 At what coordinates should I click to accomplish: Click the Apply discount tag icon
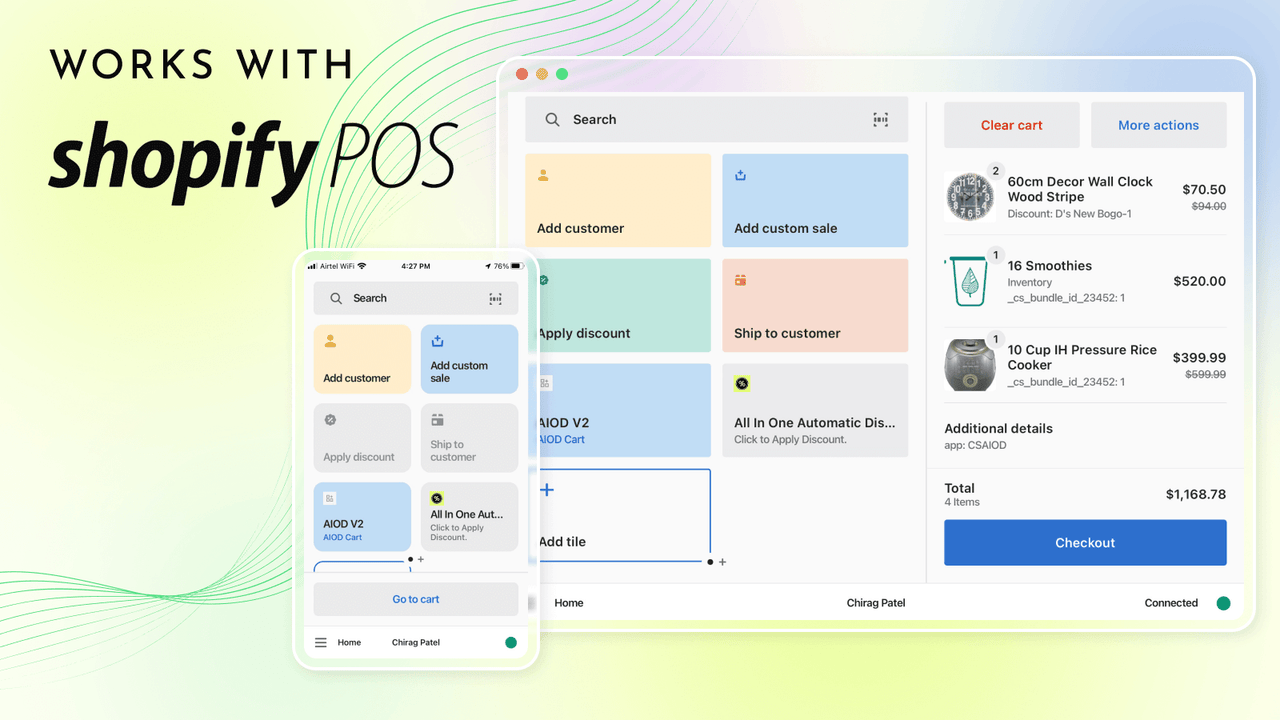point(542,280)
